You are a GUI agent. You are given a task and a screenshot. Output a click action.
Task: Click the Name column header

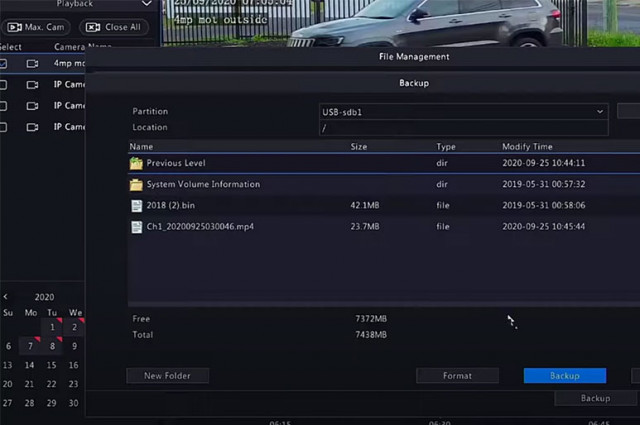[x=141, y=147]
